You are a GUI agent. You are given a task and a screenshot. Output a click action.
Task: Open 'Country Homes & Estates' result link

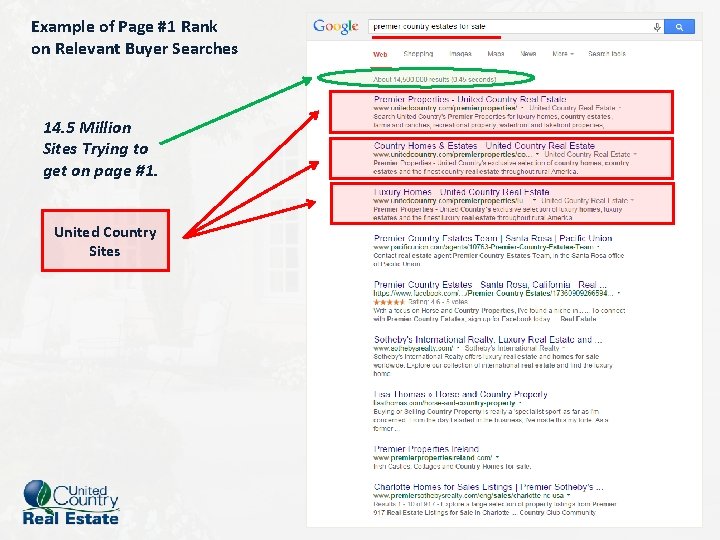tap(484, 146)
